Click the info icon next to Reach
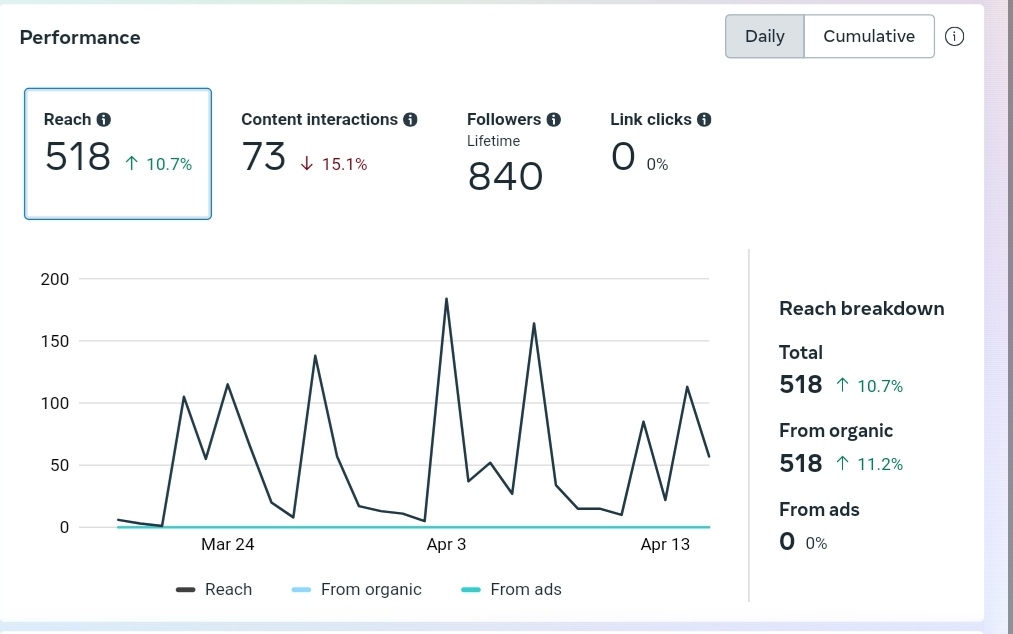This screenshot has width=1013, height=634. 103,120
